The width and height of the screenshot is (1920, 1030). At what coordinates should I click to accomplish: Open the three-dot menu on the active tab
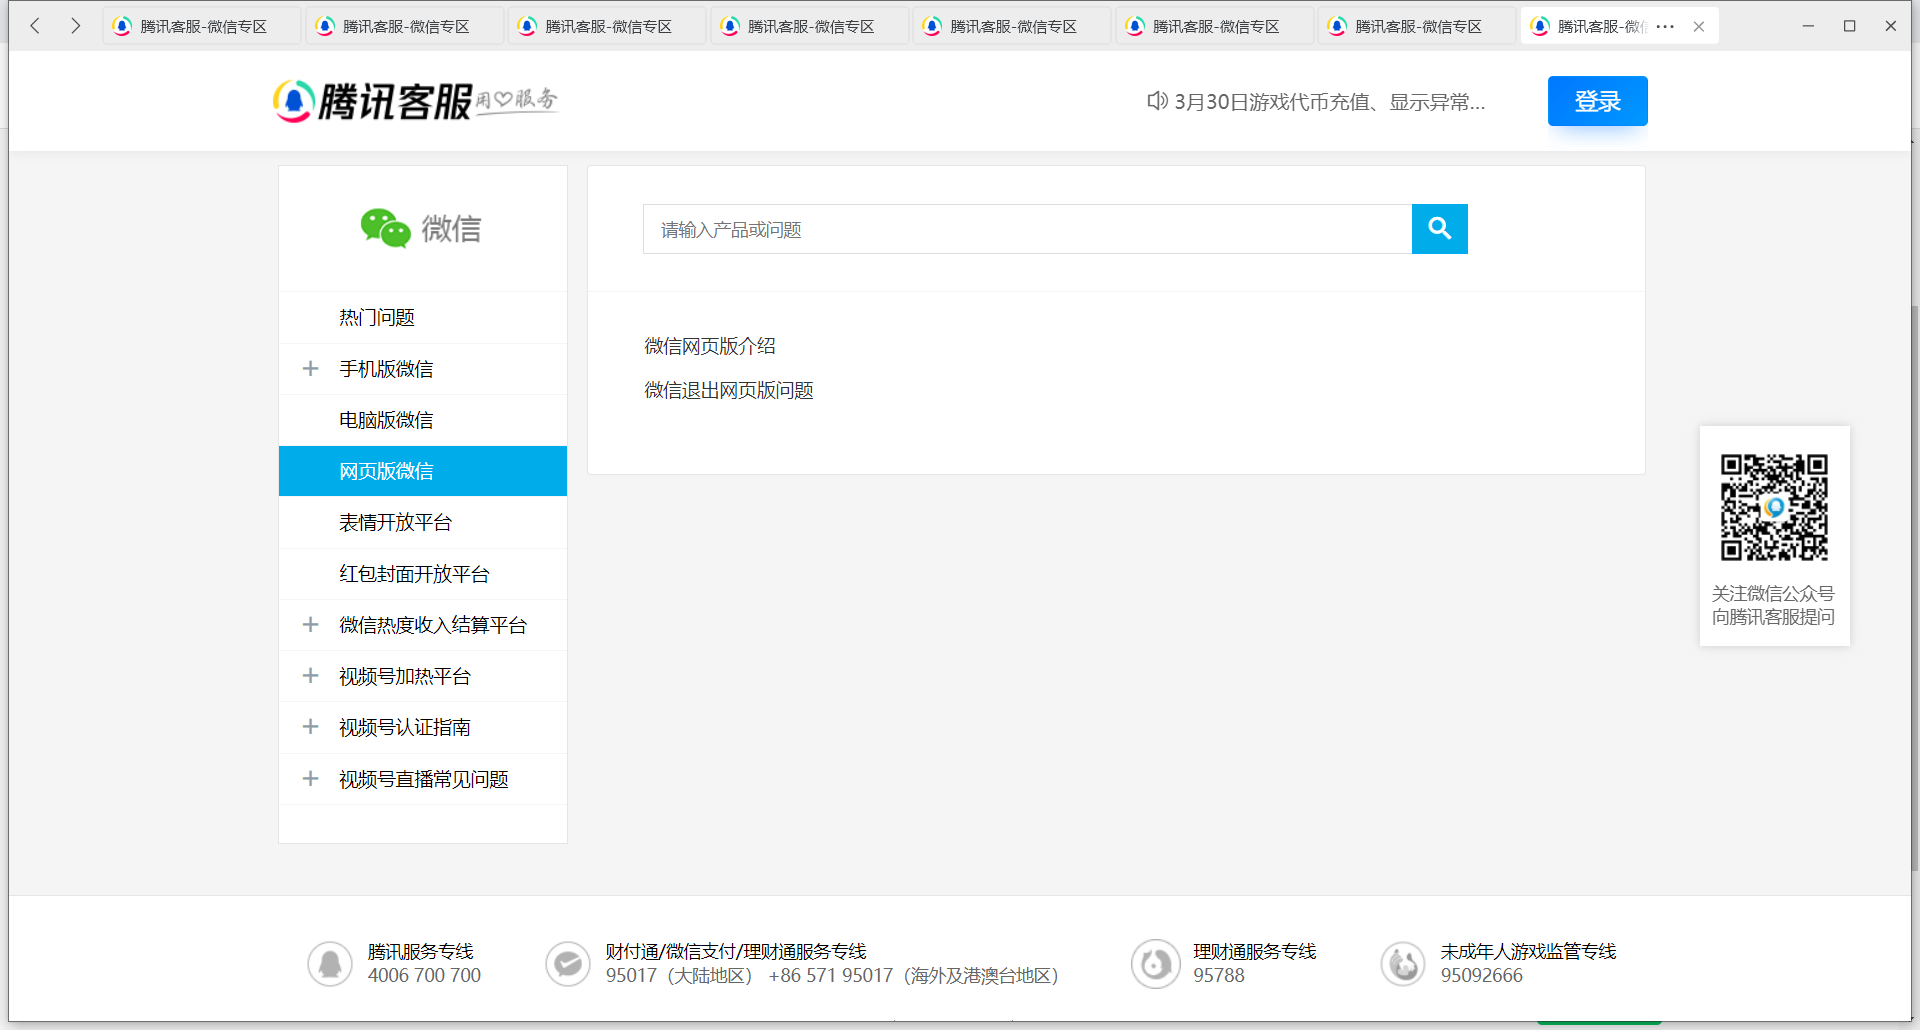1665,27
